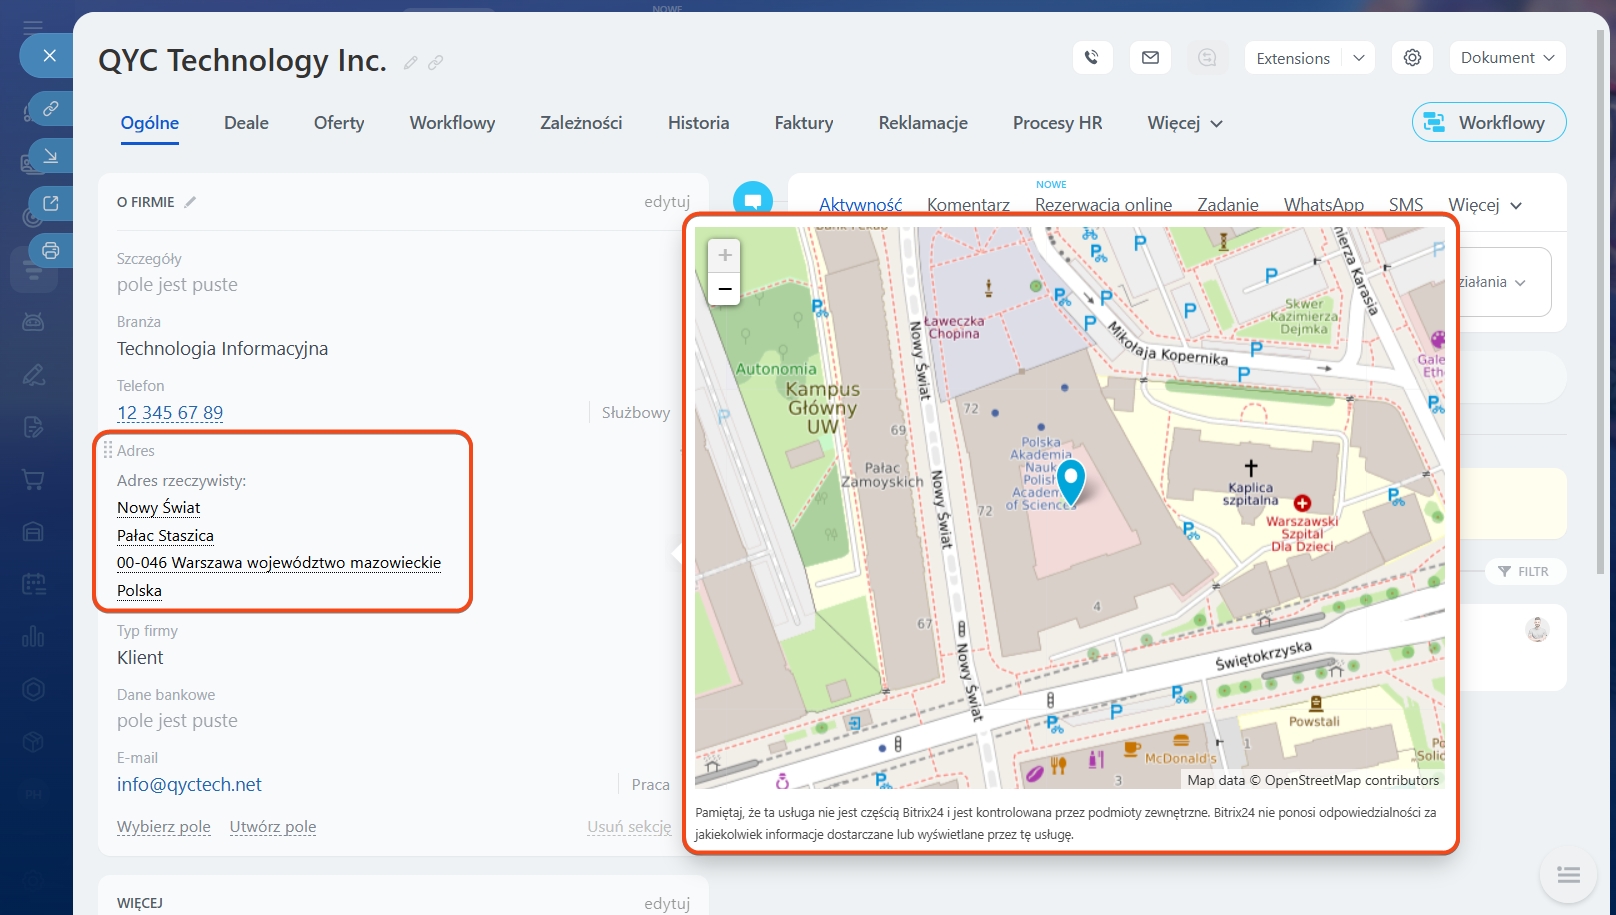Viewport: 1616px width, 915px height.
Task: Select the Komentarz activity tab
Action: pos(967,205)
